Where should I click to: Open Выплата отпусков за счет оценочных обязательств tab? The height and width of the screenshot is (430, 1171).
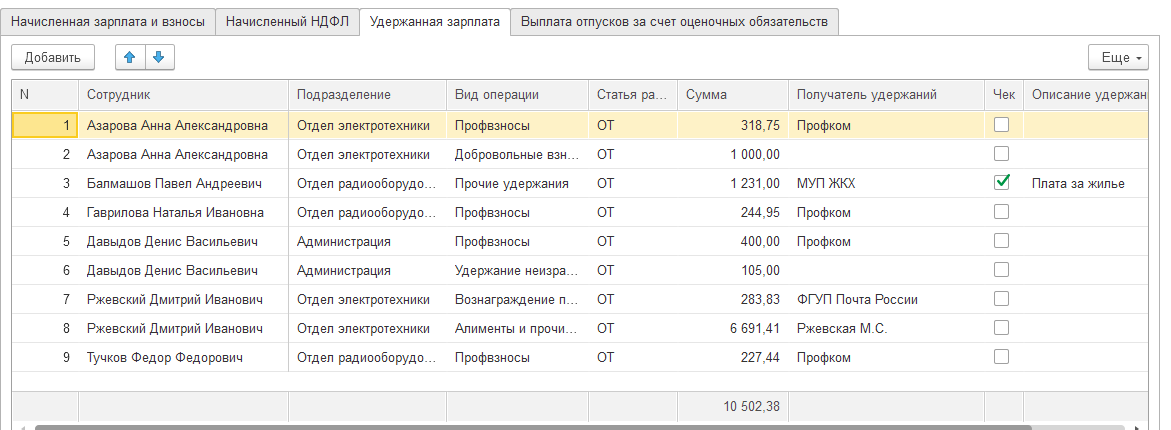click(674, 21)
